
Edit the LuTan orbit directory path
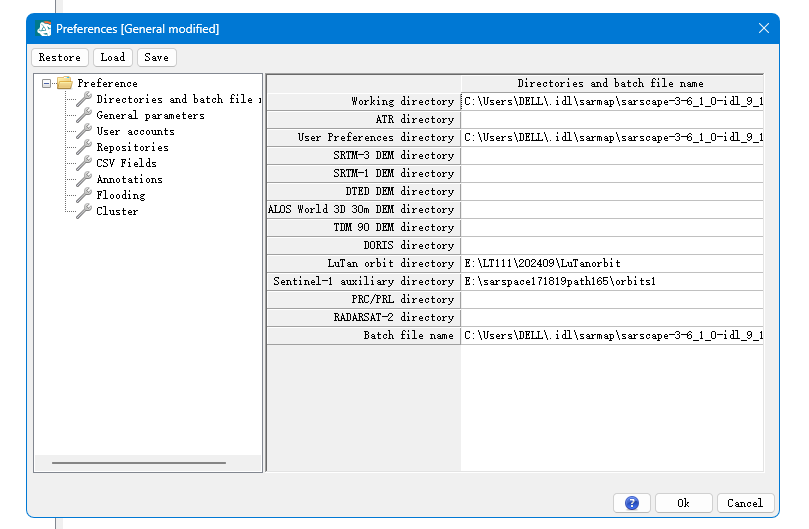point(612,264)
